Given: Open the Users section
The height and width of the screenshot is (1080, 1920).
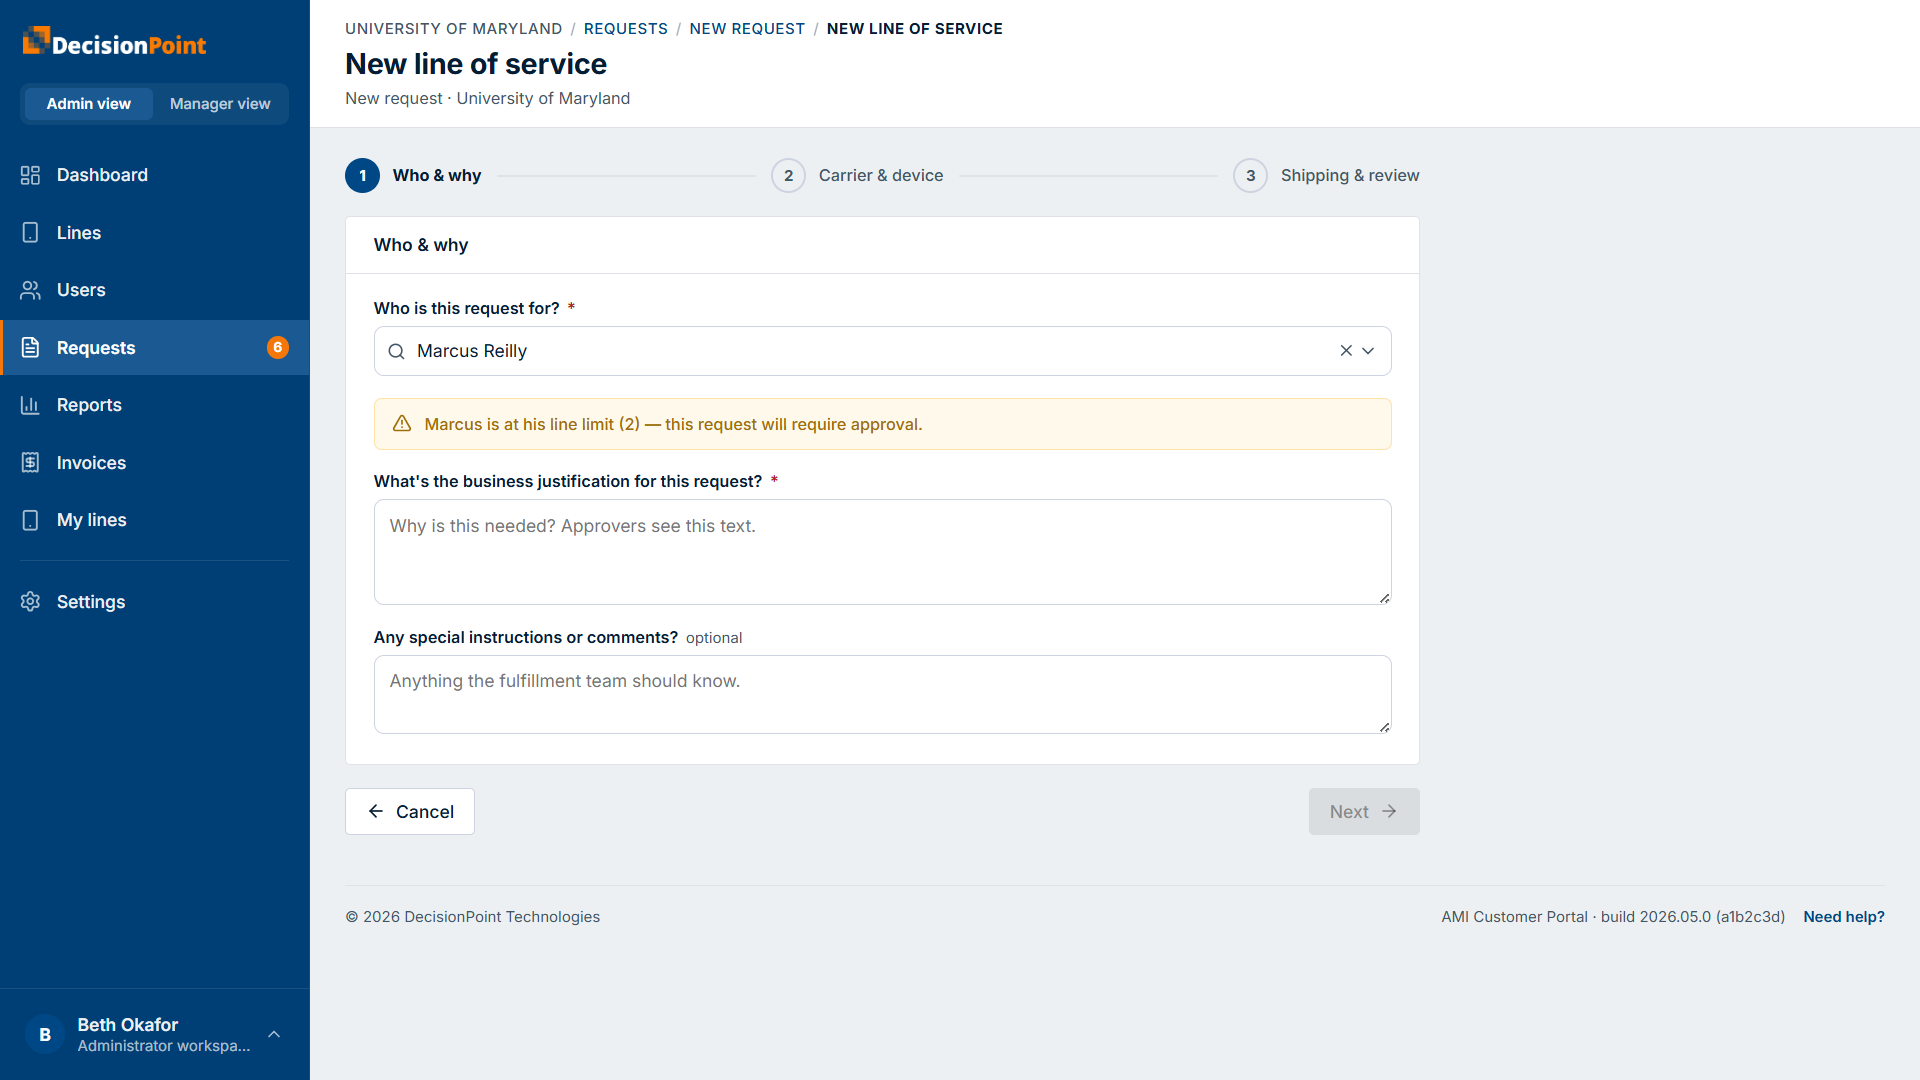Looking at the screenshot, I should [155, 290].
